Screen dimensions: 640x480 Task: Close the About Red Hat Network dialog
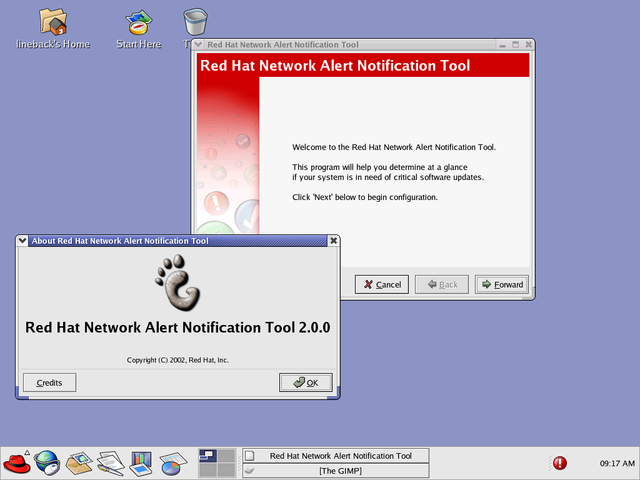(333, 241)
